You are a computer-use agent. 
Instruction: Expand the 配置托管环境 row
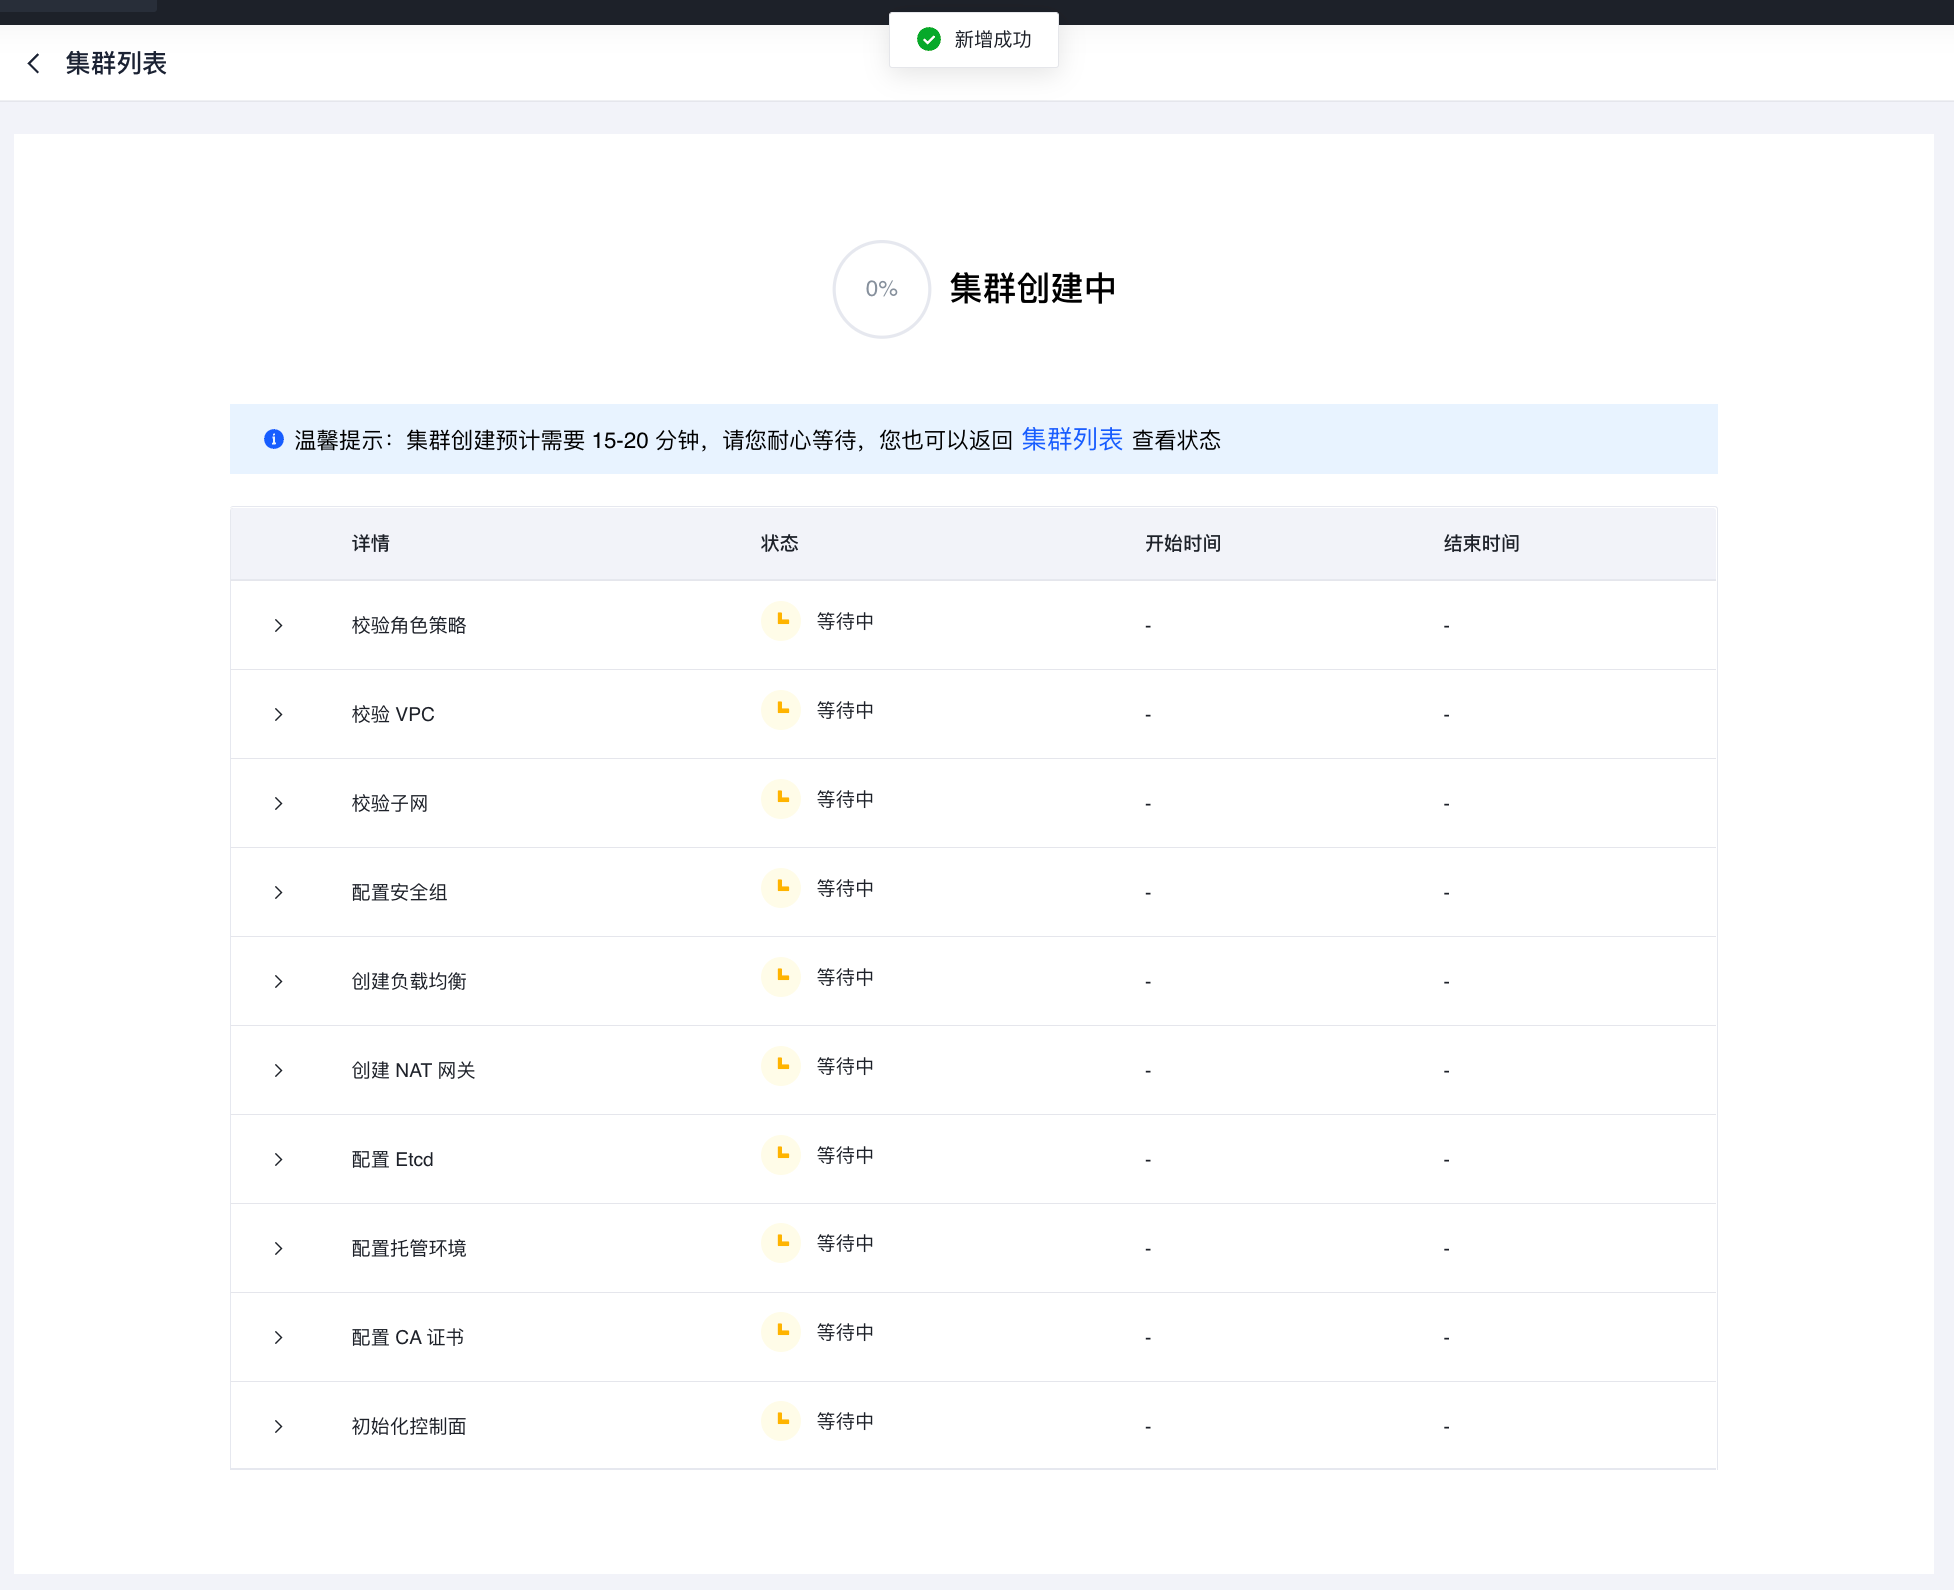click(x=279, y=1249)
